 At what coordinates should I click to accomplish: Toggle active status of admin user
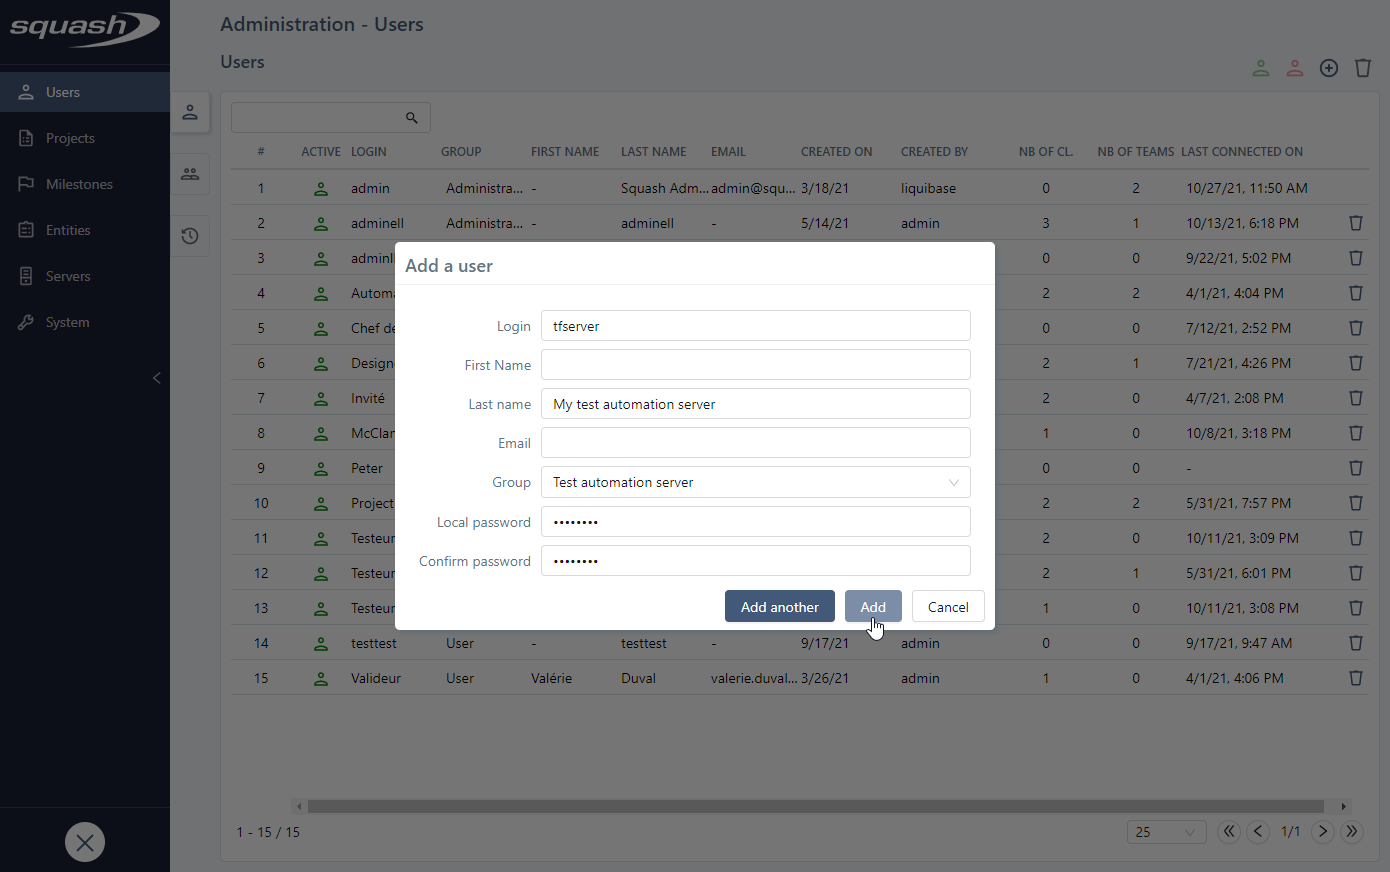(321, 188)
